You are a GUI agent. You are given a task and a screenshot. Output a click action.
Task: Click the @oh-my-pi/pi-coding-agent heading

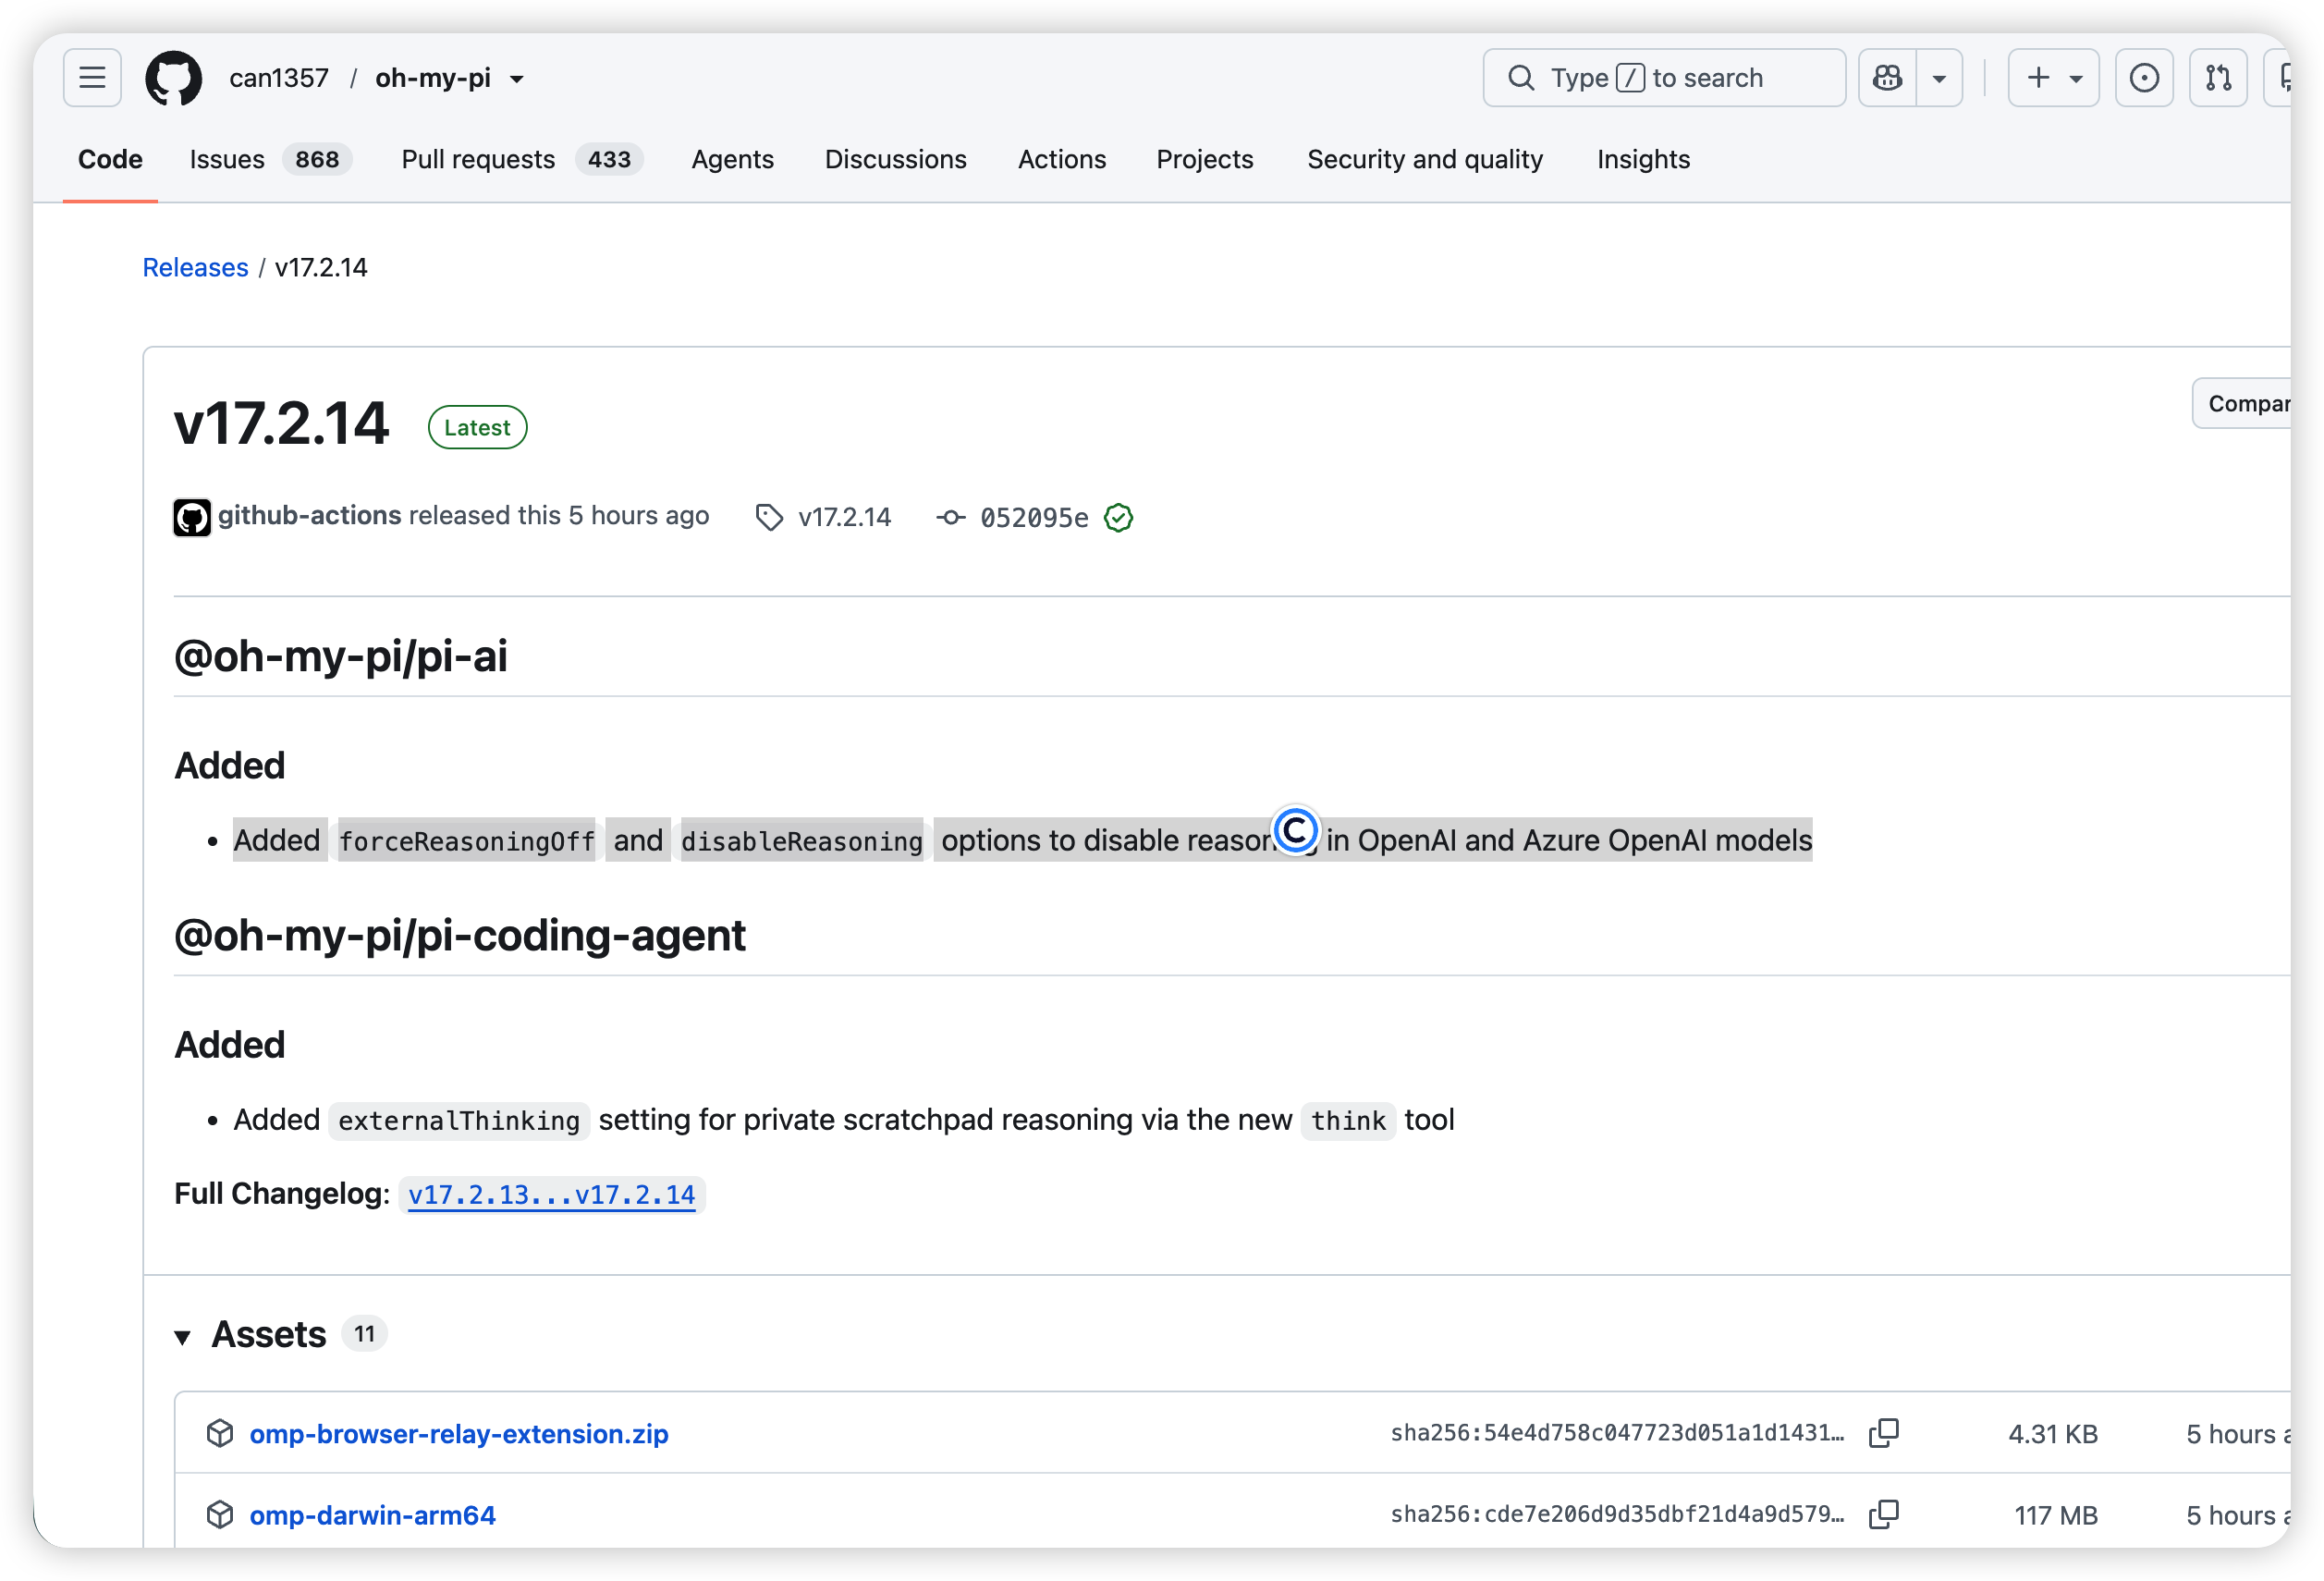click(x=460, y=936)
